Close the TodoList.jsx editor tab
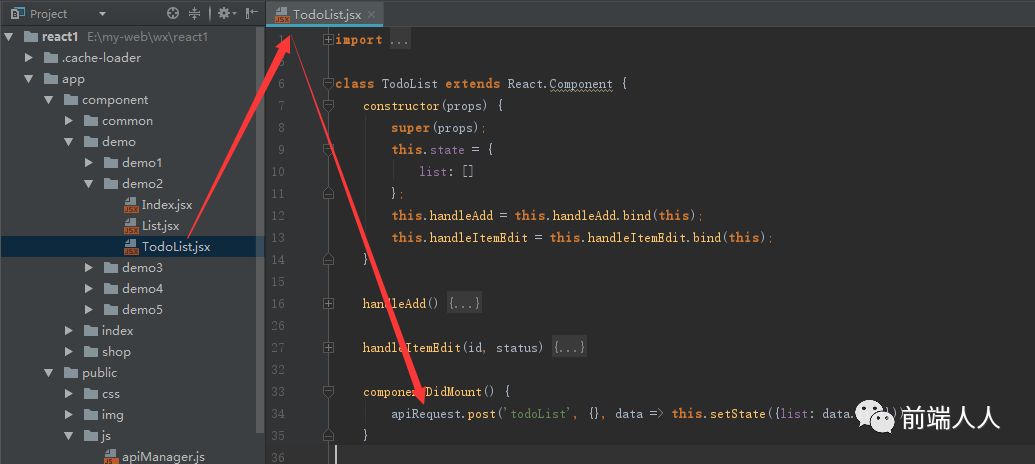 (373, 15)
